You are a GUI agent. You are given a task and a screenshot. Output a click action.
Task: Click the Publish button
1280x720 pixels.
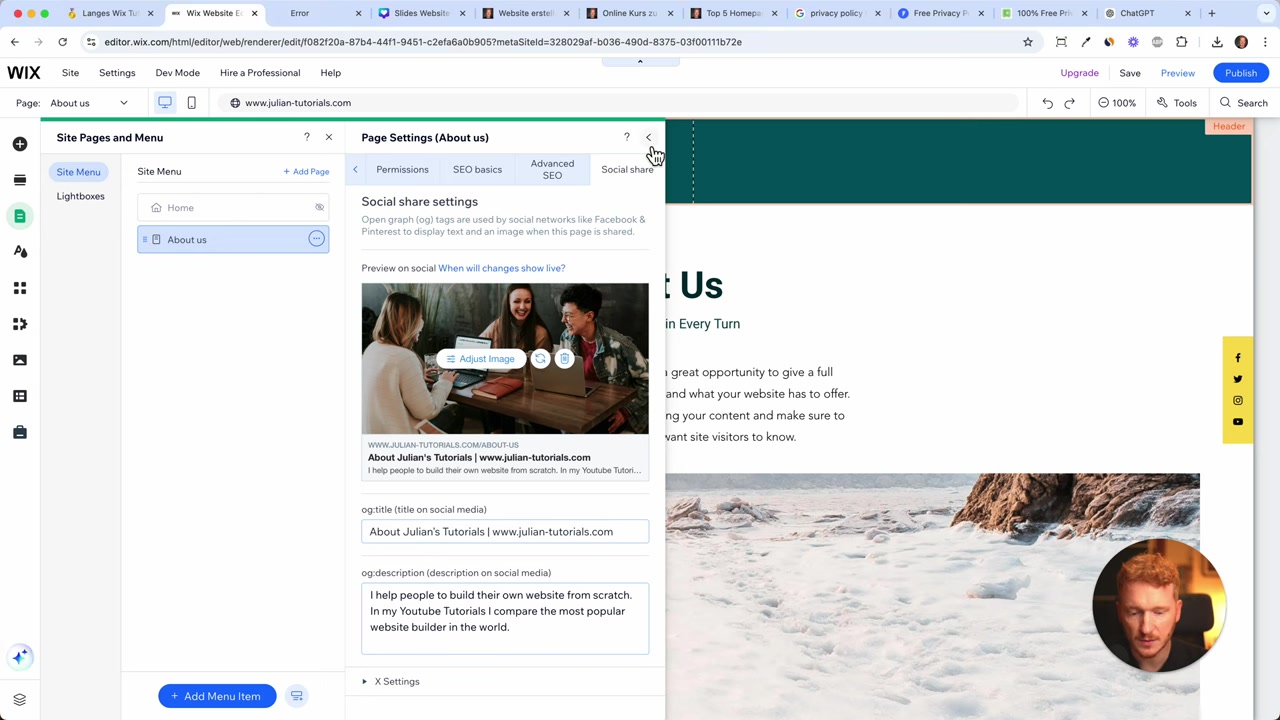(1241, 73)
